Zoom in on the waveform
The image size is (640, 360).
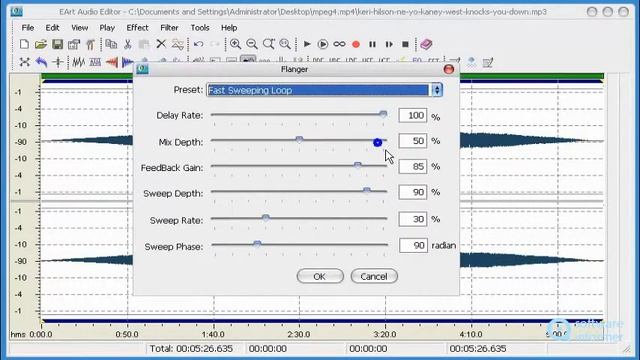(x=235, y=44)
